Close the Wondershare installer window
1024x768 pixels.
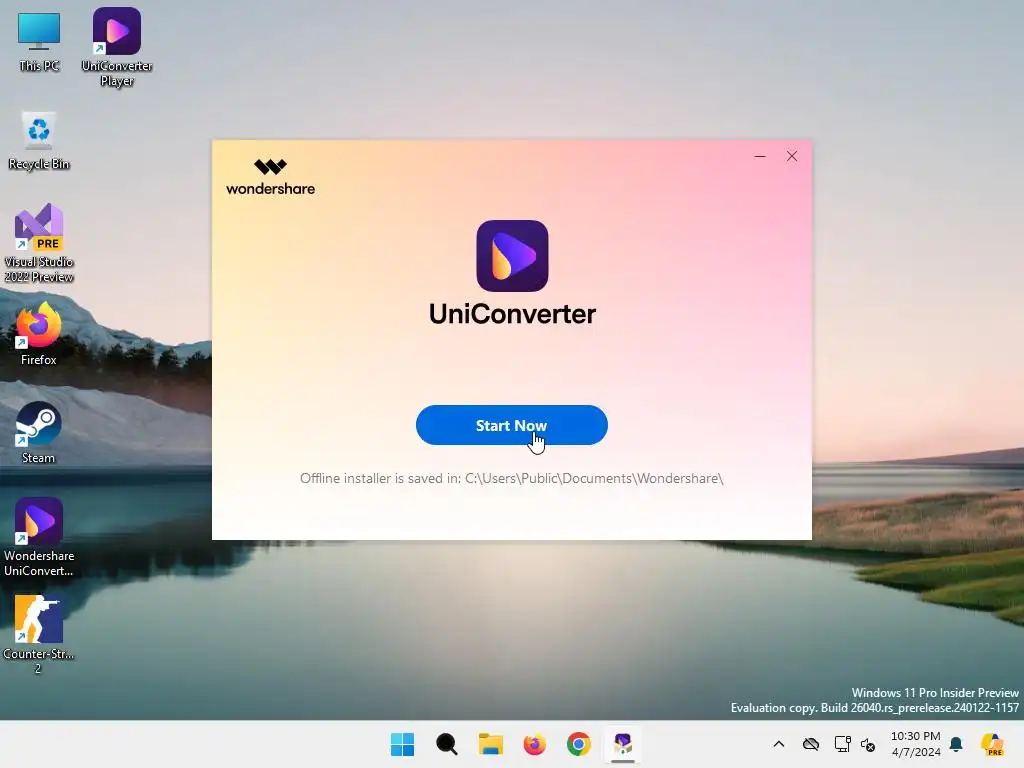click(792, 156)
